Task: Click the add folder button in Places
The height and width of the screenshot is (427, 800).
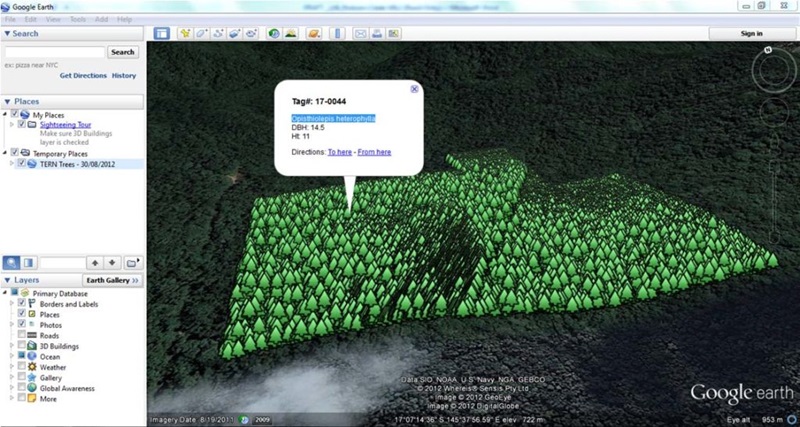Action: click(x=133, y=263)
